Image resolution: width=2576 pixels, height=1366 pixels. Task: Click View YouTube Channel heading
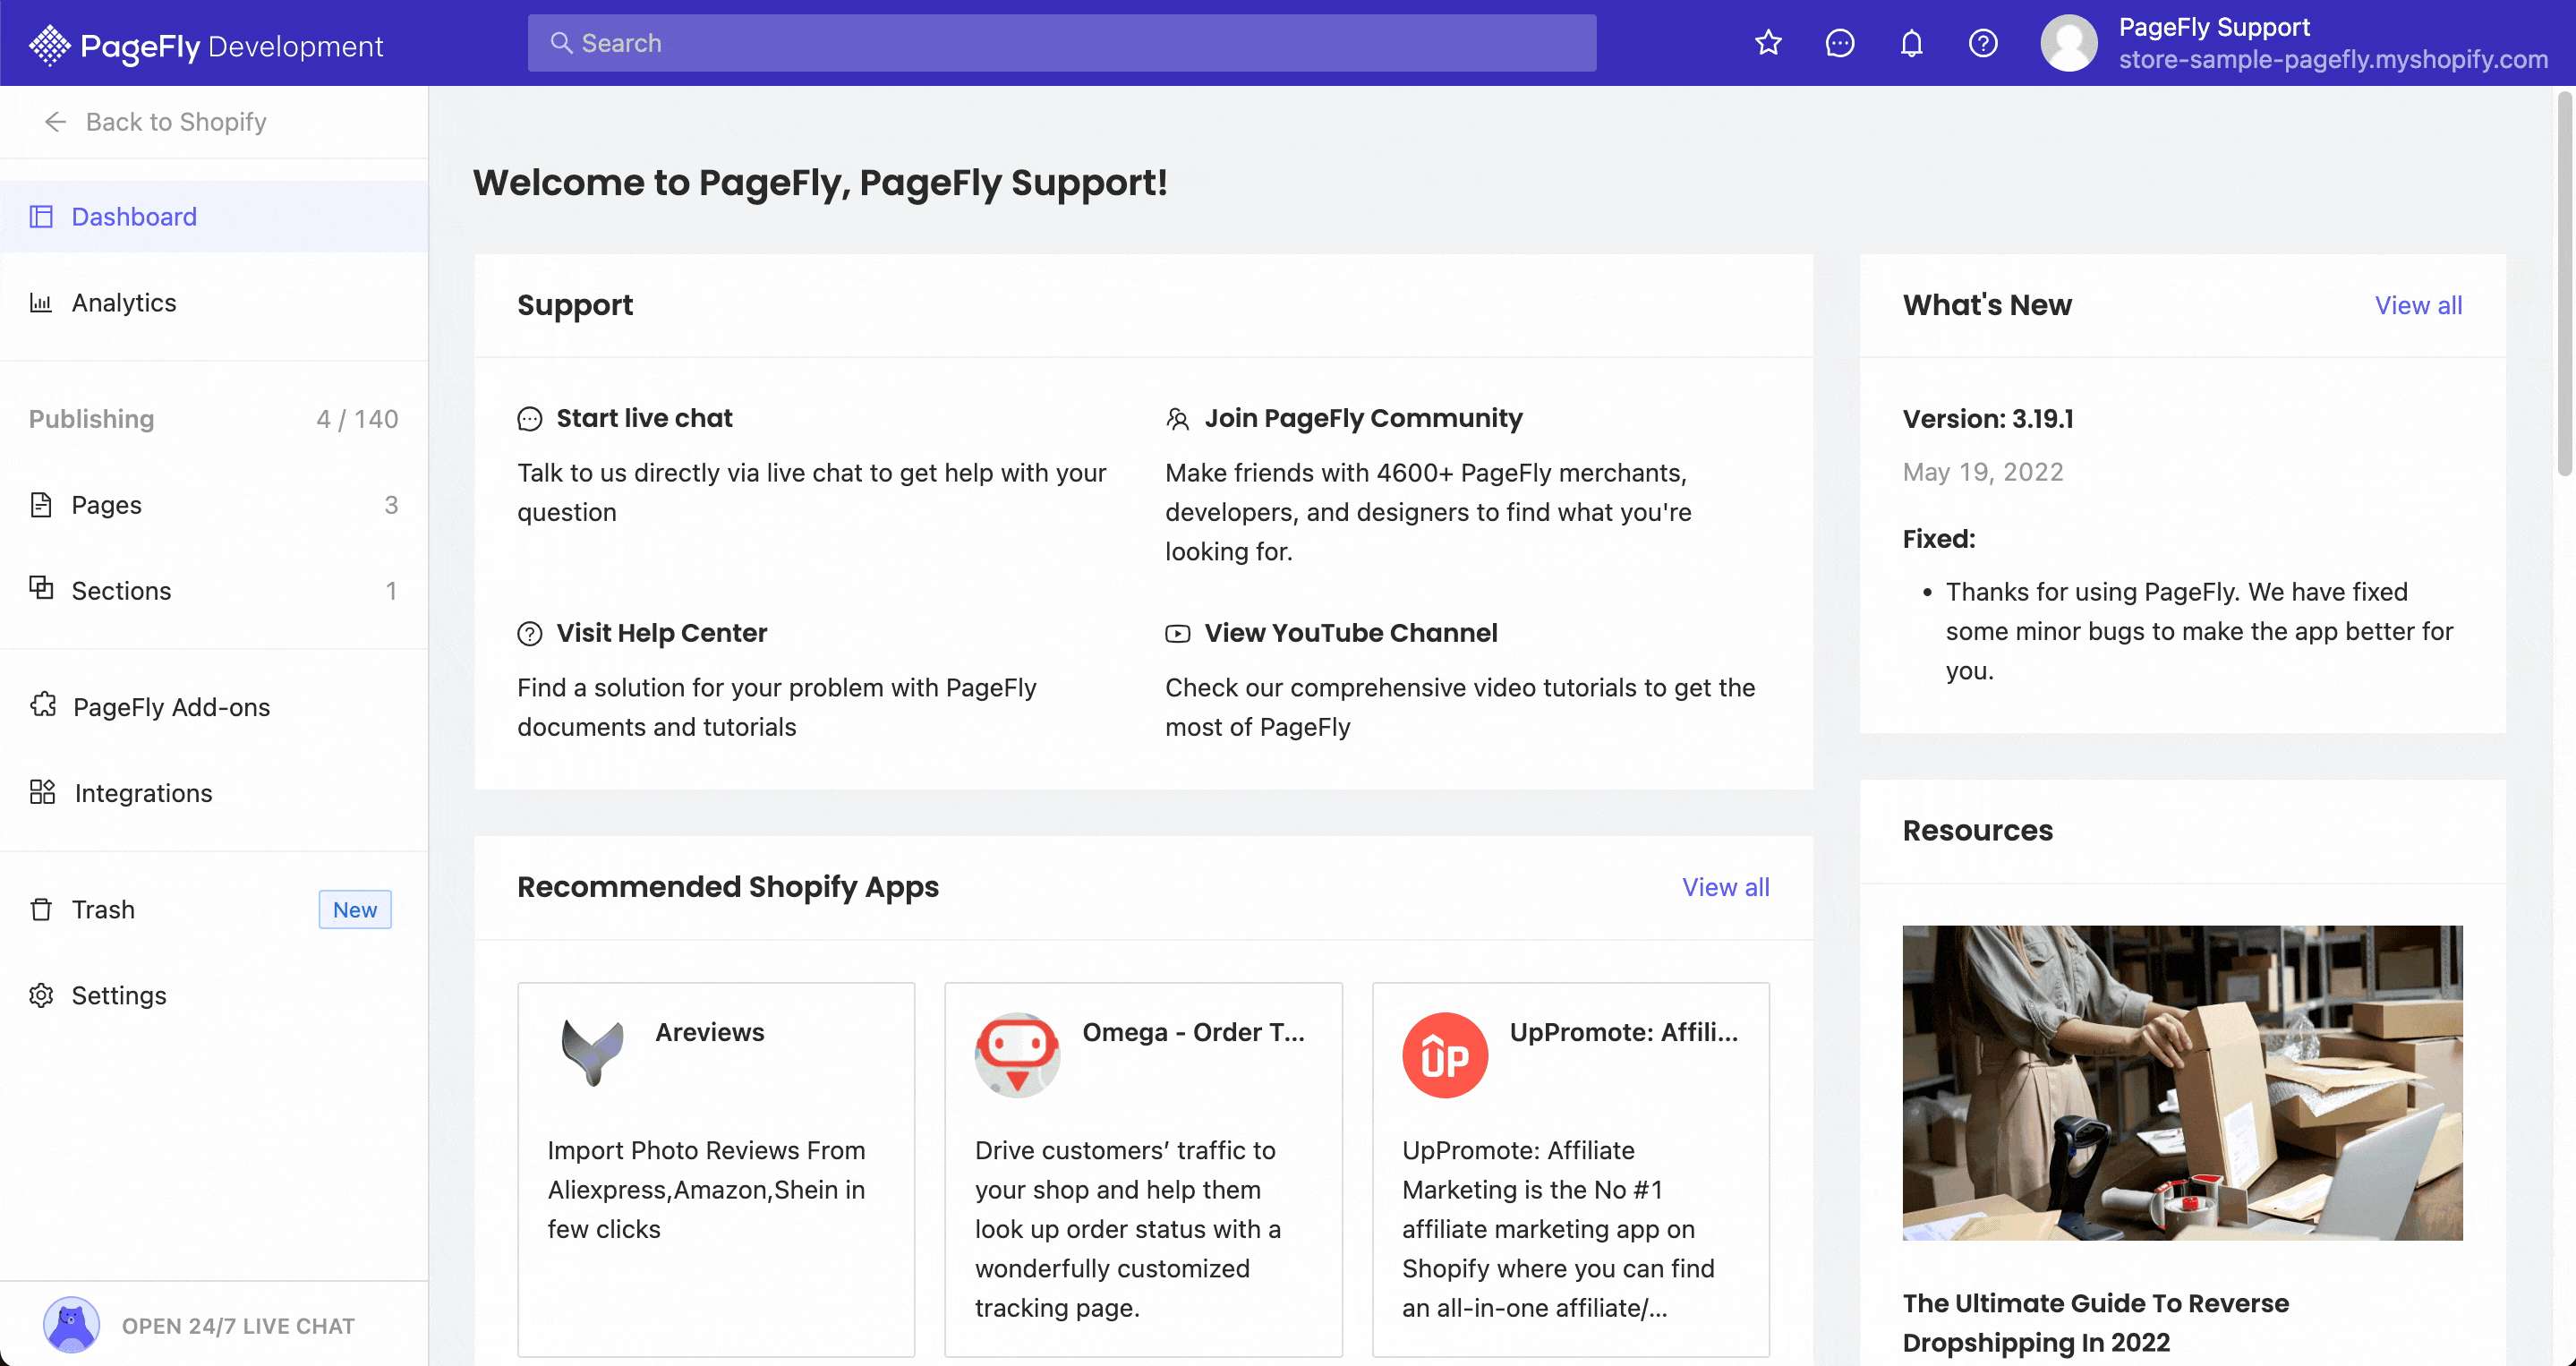point(1350,633)
